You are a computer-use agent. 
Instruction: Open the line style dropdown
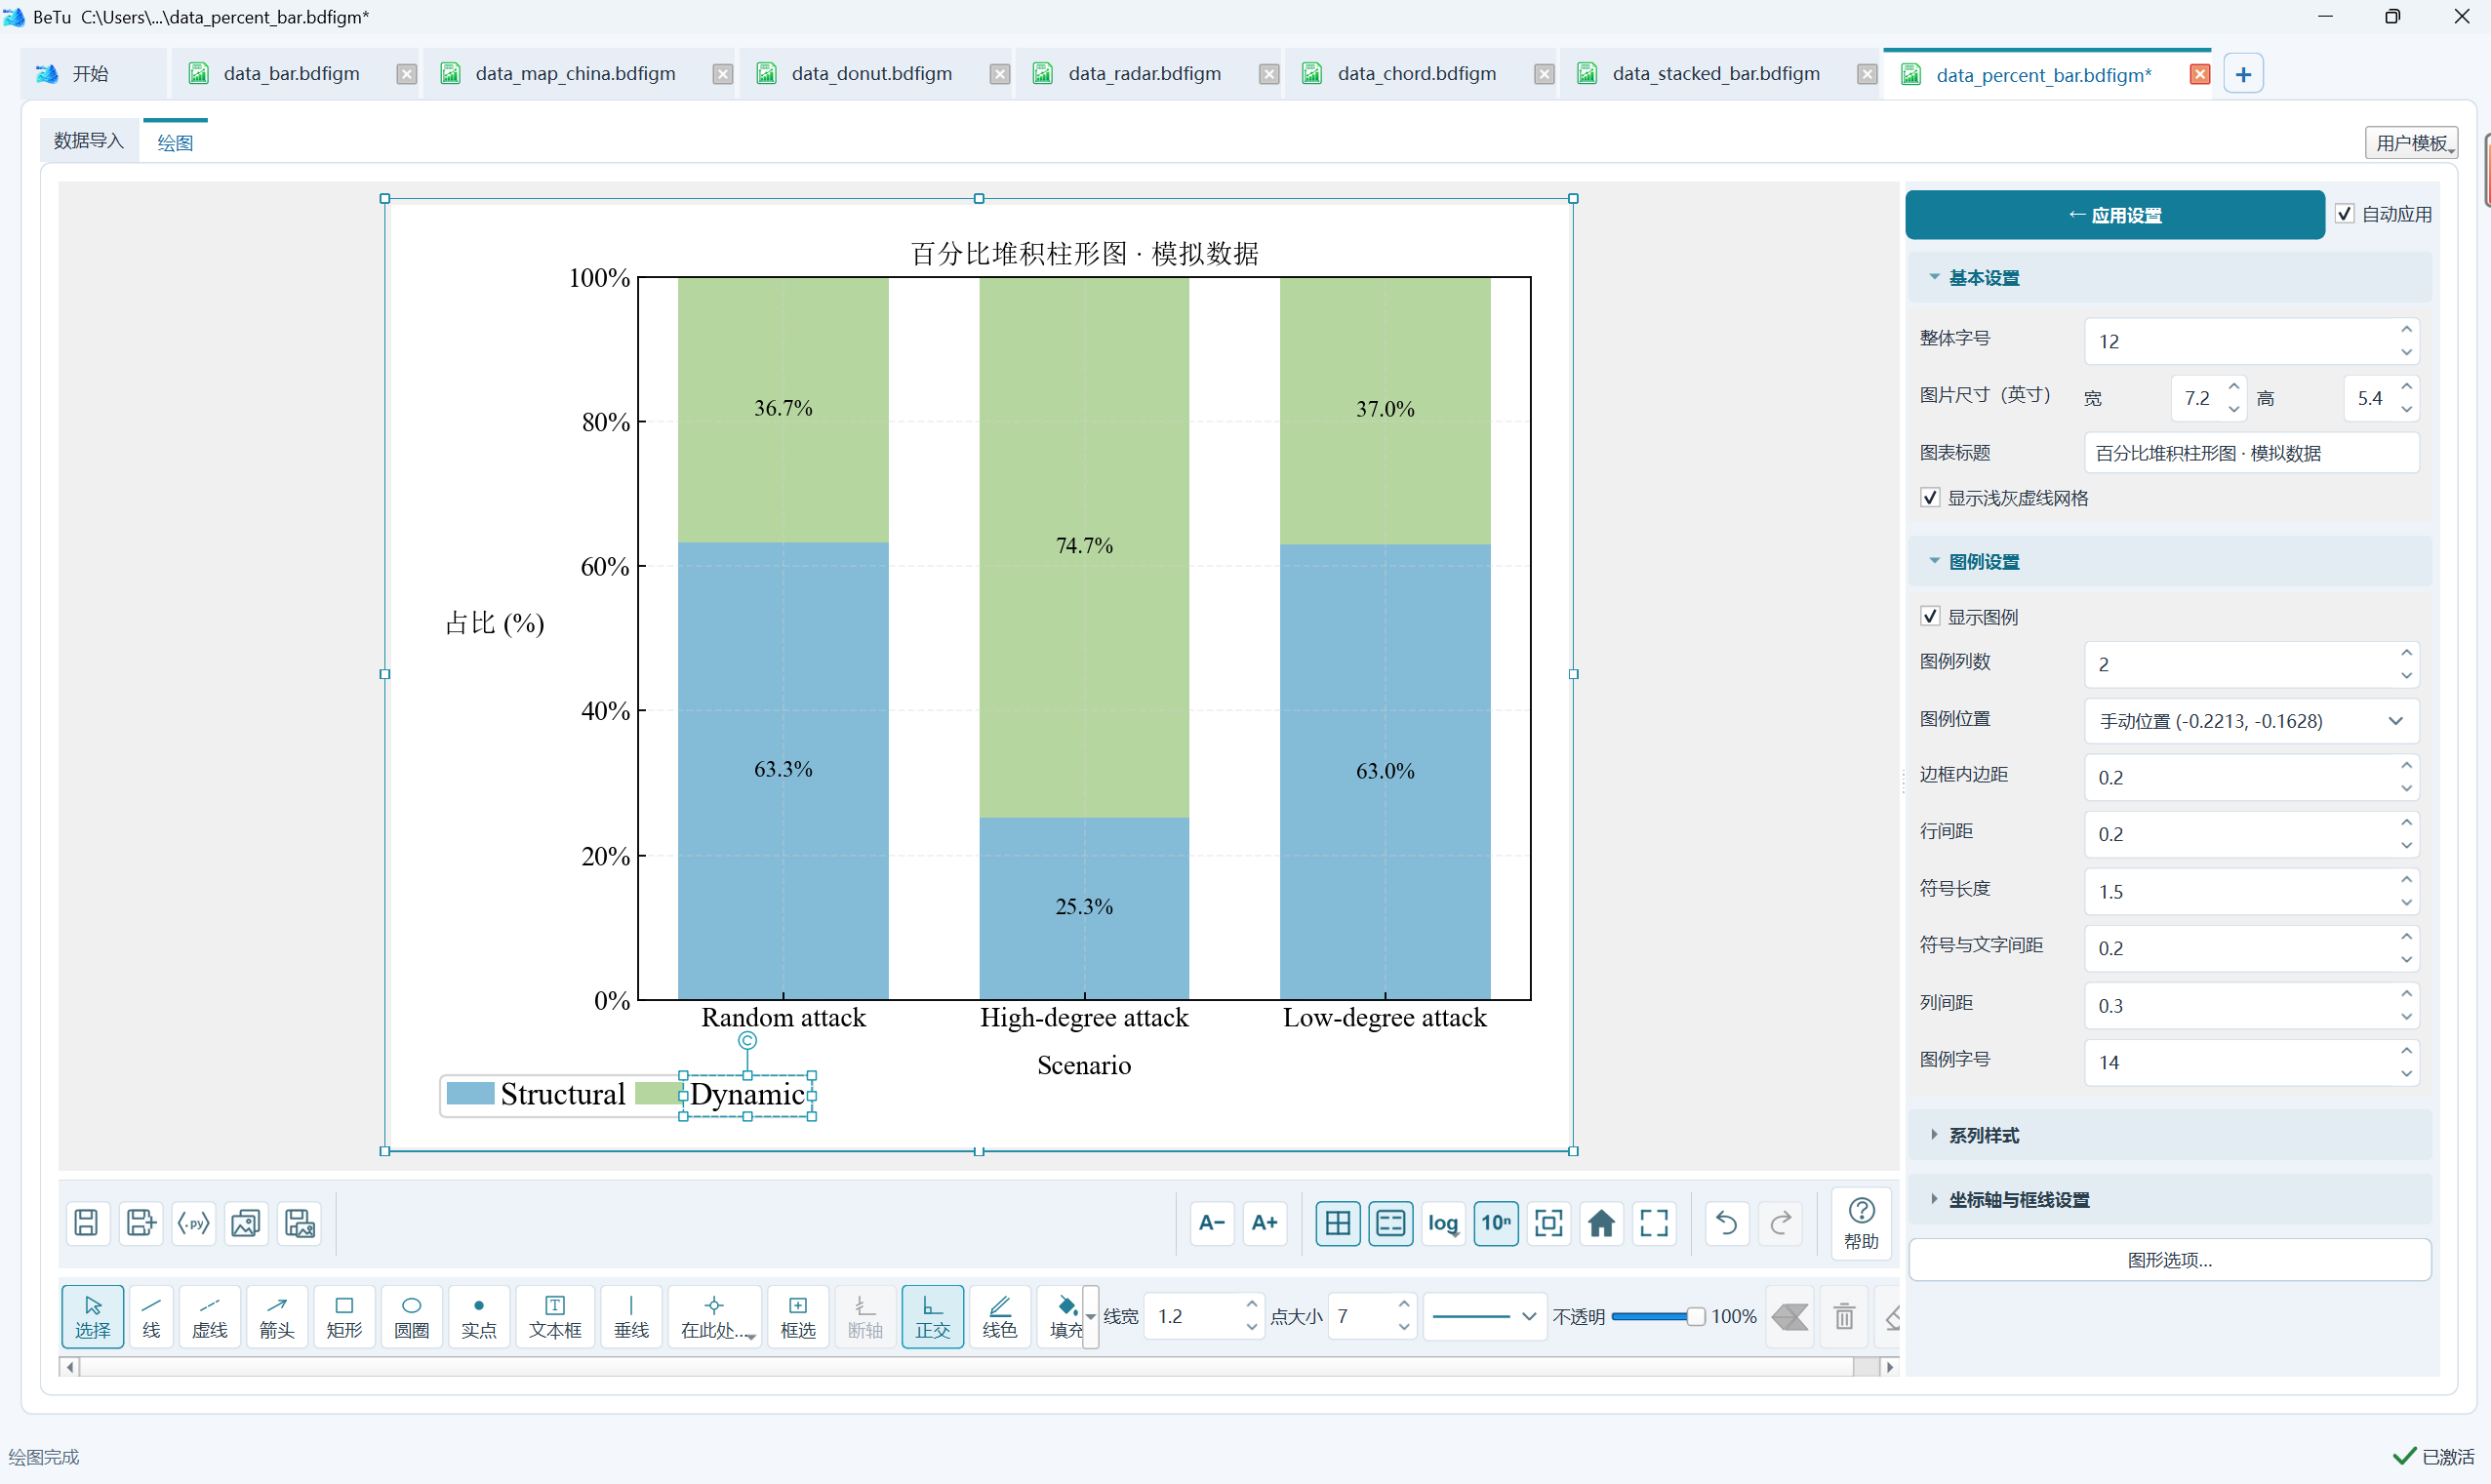click(x=1484, y=1316)
